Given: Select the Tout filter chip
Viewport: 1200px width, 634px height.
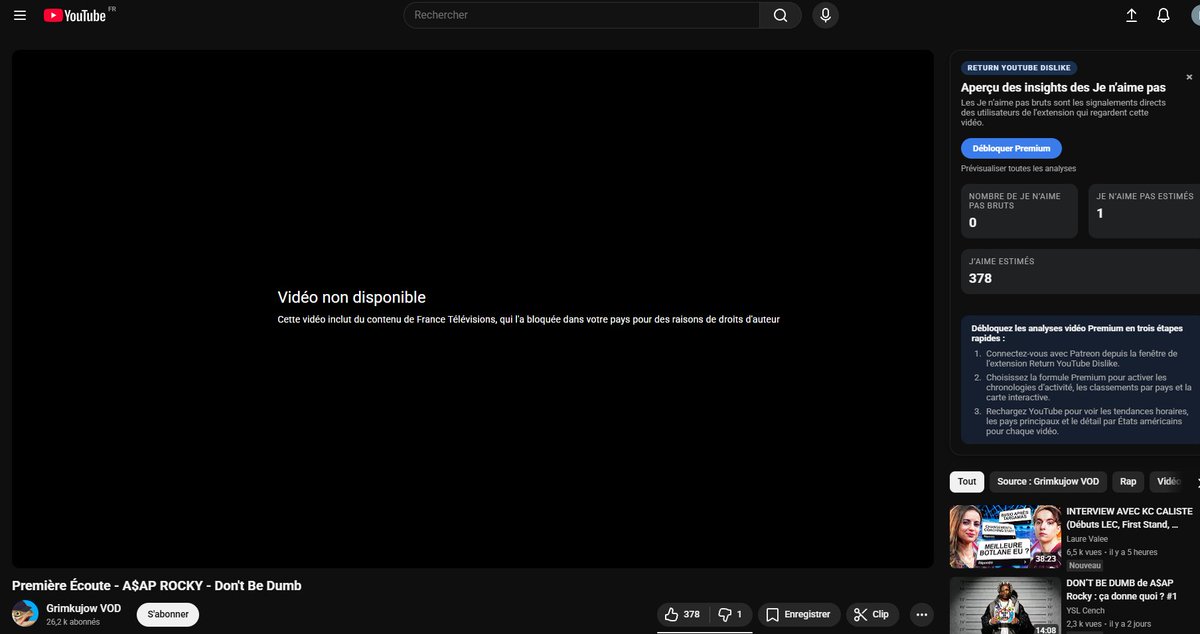Looking at the screenshot, I should [x=967, y=481].
